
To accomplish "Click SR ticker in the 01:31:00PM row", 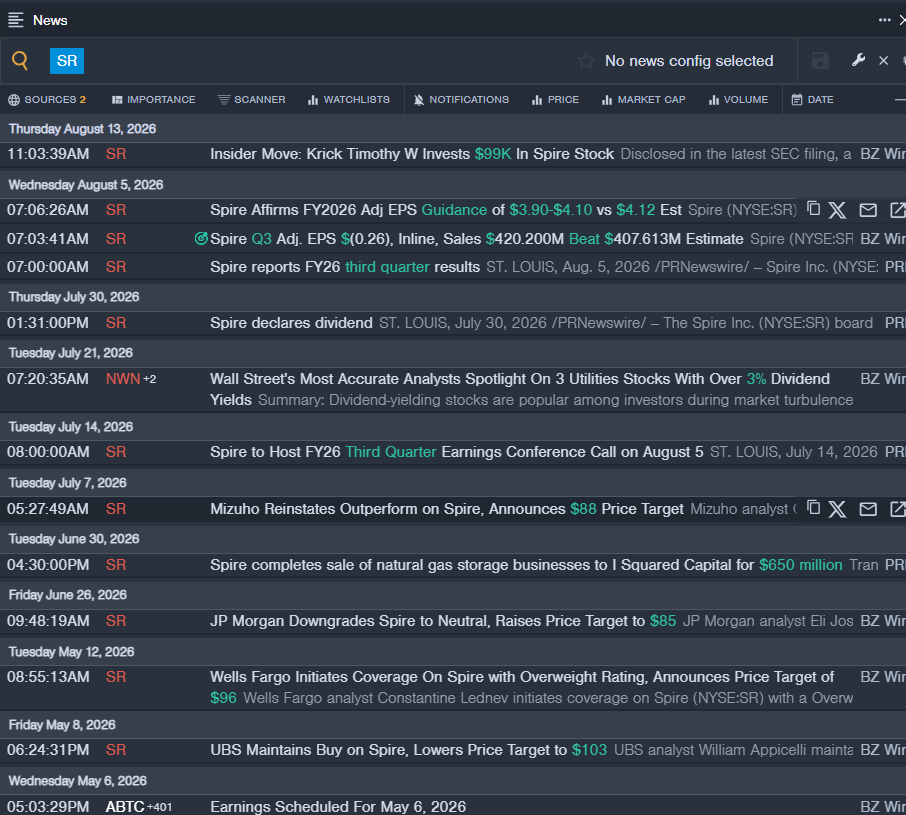I will click(116, 323).
